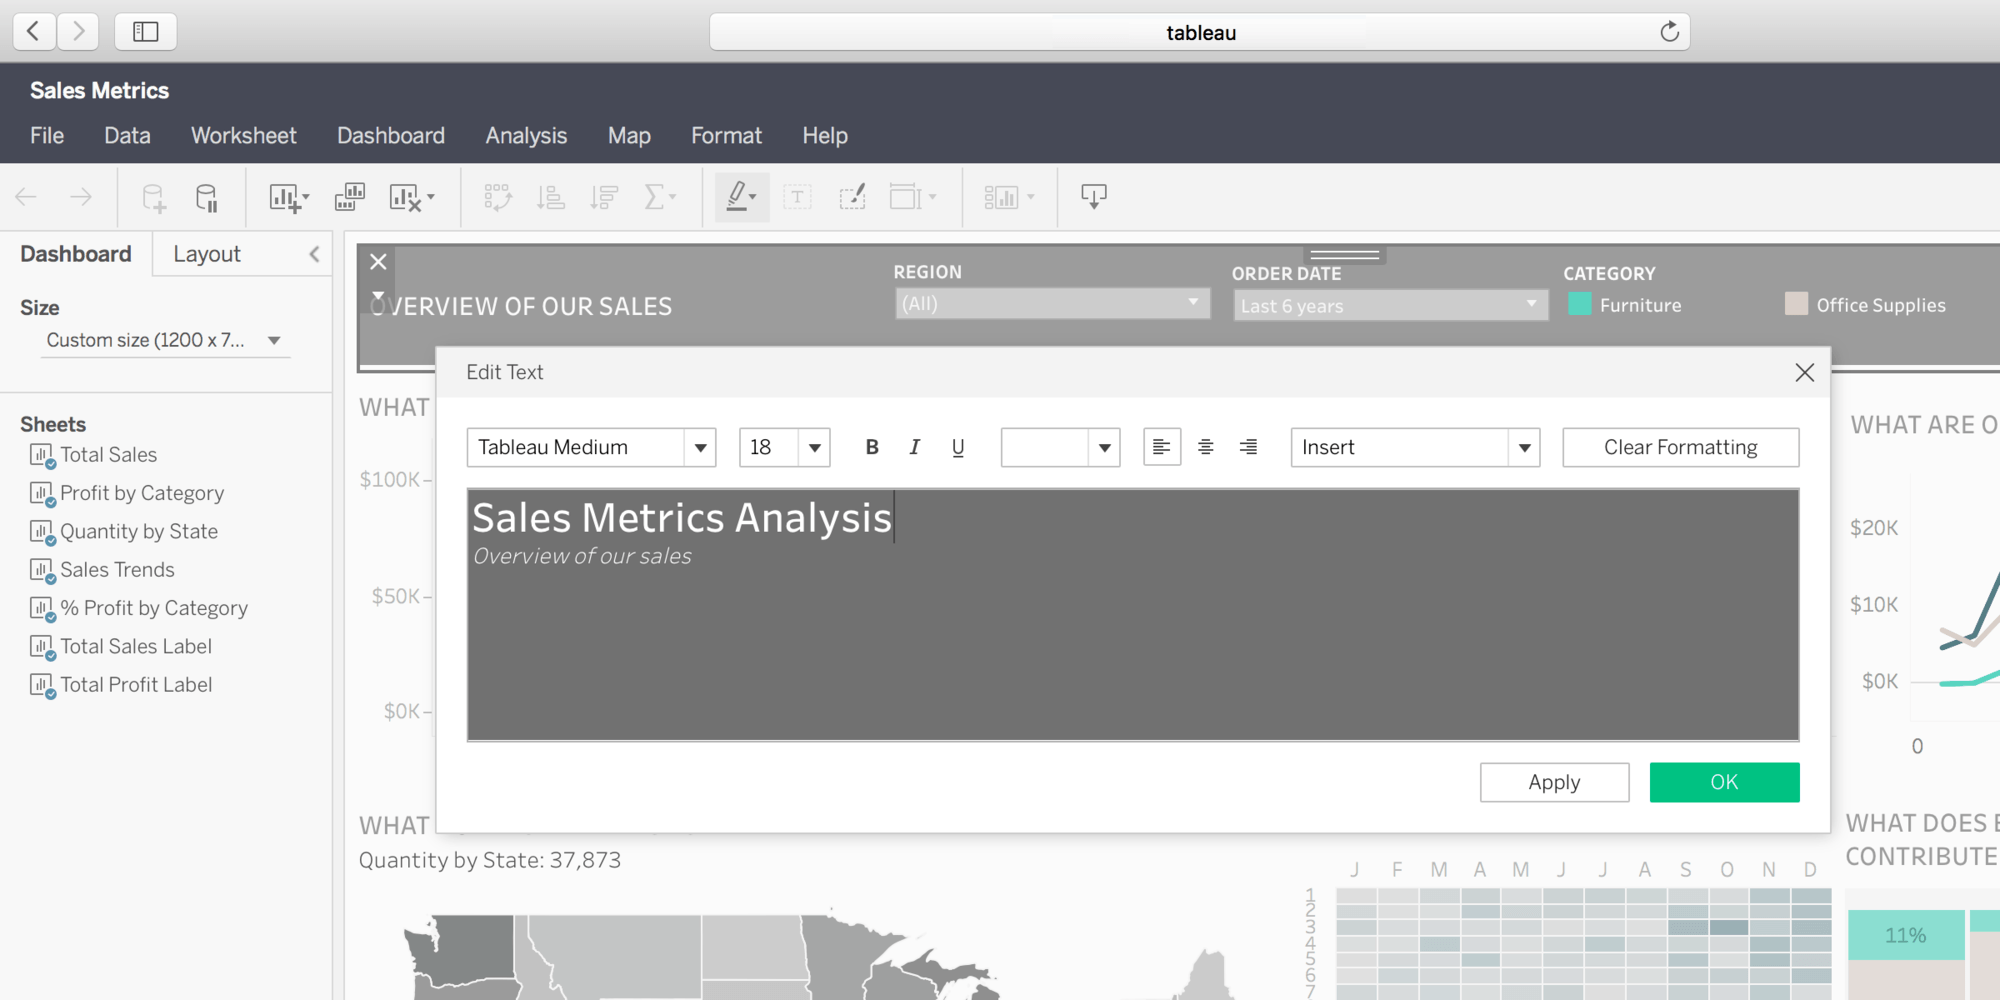Click the Furniture teal color swatch
Viewport: 2000px width, 1000px height.
pos(1580,304)
